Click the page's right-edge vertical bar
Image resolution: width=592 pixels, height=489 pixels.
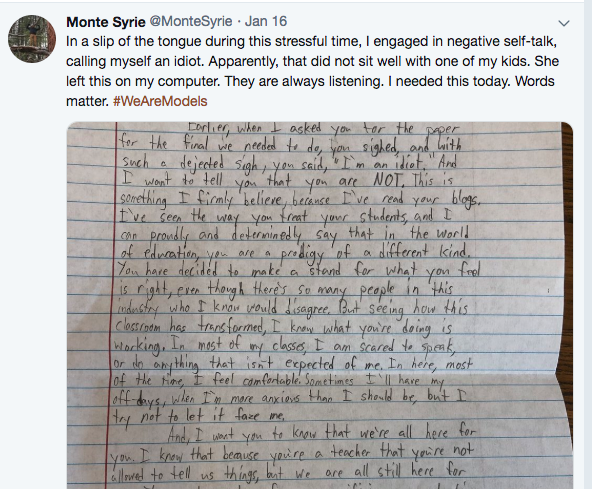pos(587,244)
